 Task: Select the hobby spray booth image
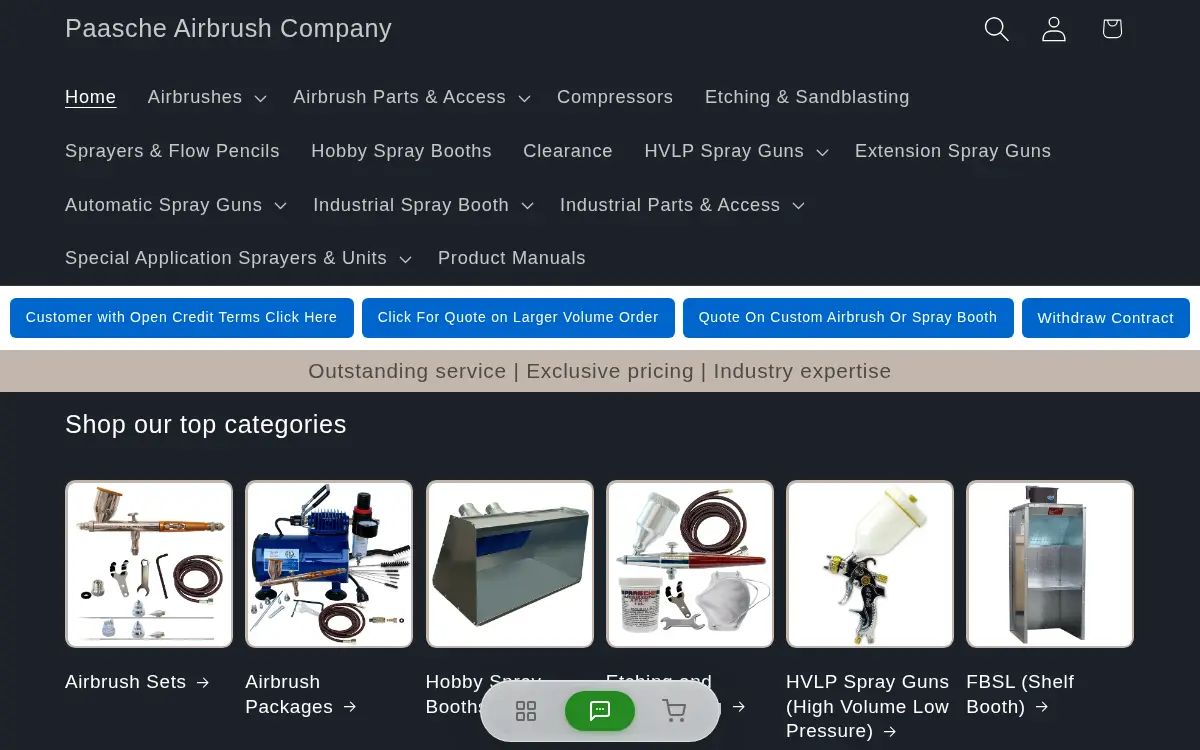pos(510,564)
